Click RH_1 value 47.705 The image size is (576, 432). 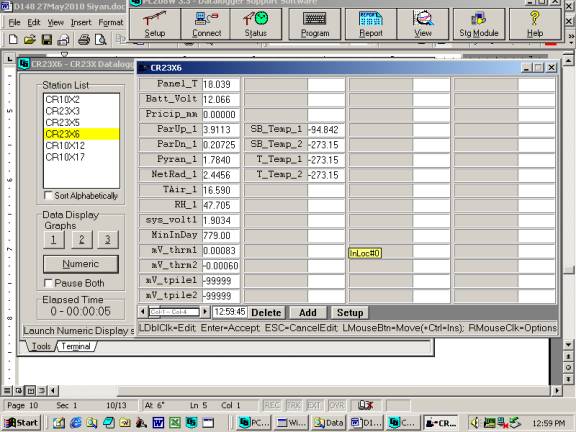pos(221,205)
